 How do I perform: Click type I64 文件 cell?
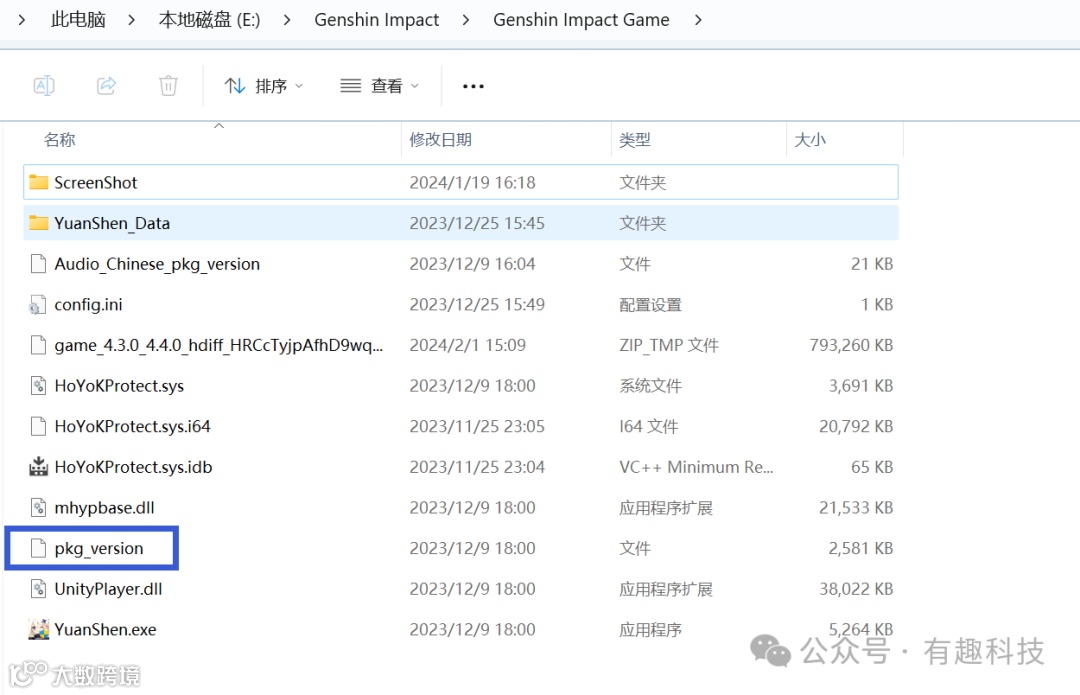[x=649, y=426]
